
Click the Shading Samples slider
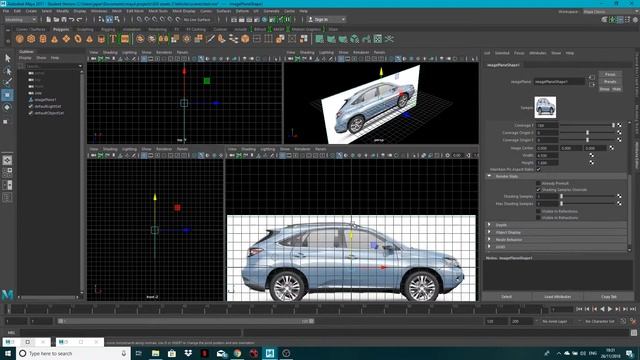587,196
